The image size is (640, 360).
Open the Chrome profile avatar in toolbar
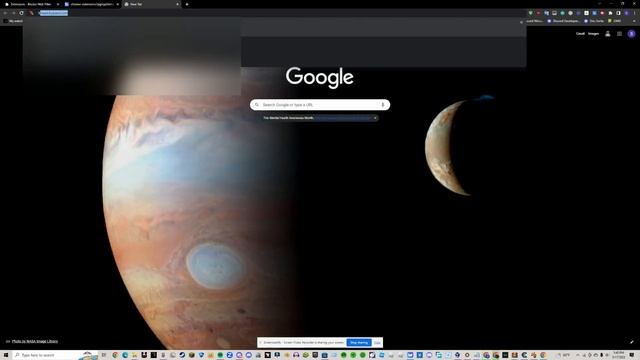627,13
